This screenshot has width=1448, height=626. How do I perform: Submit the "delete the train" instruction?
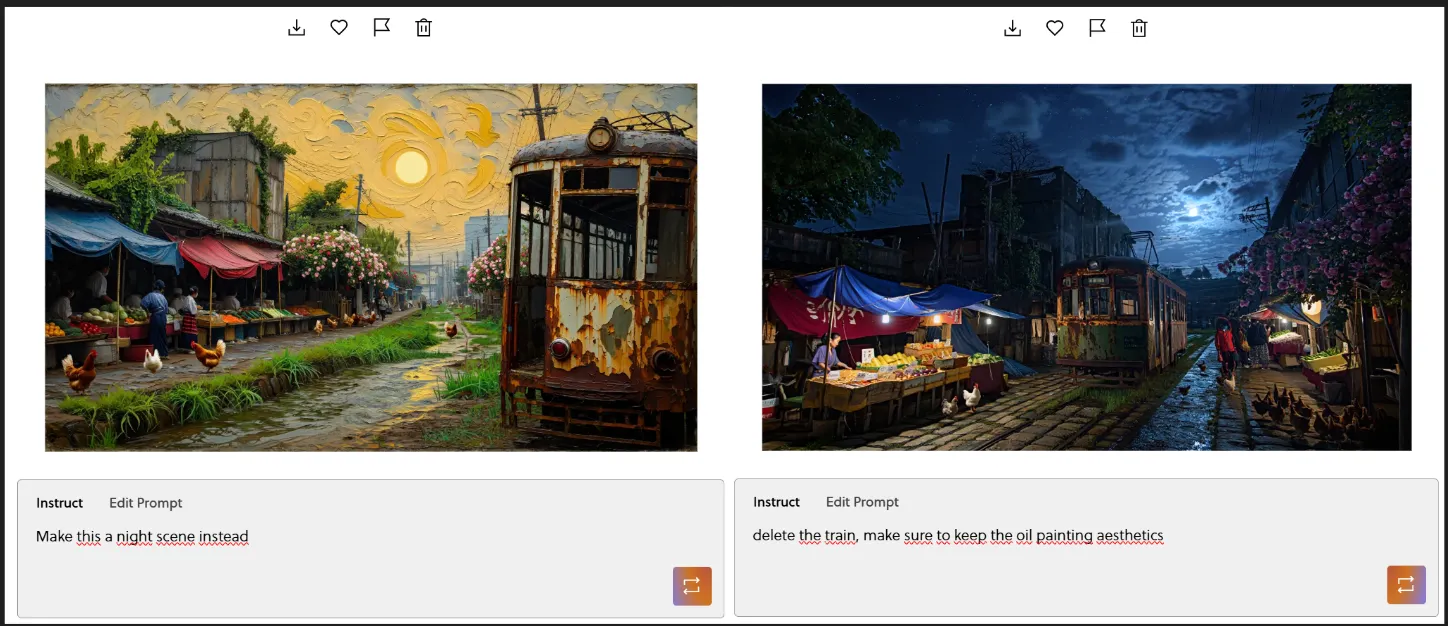coord(1406,585)
